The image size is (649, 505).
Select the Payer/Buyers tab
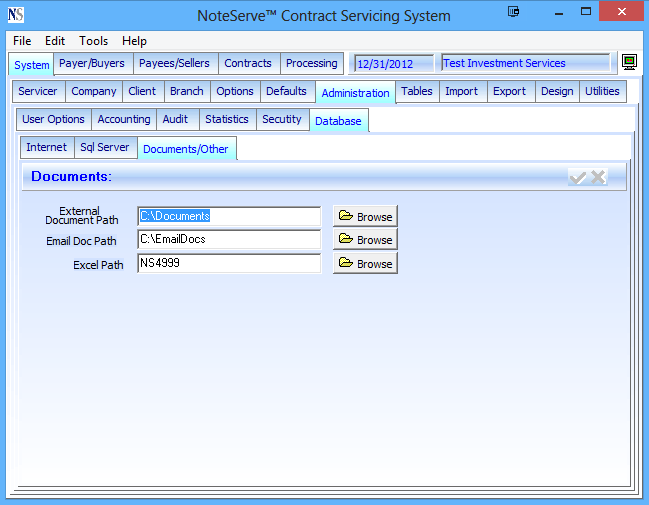point(92,63)
